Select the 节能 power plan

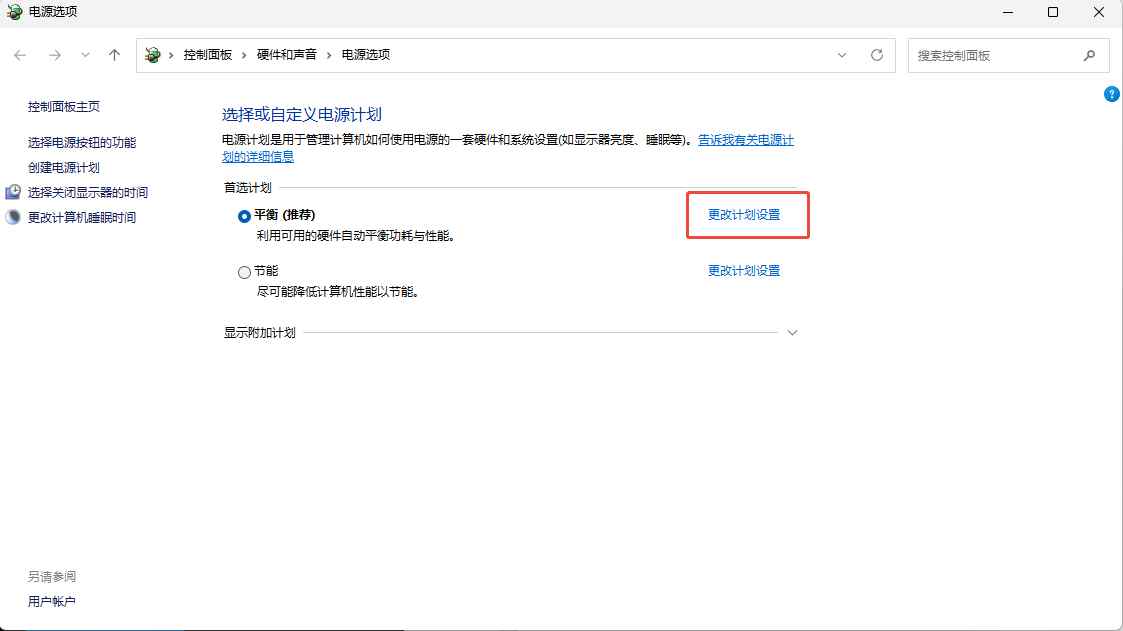tap(244, 272)
